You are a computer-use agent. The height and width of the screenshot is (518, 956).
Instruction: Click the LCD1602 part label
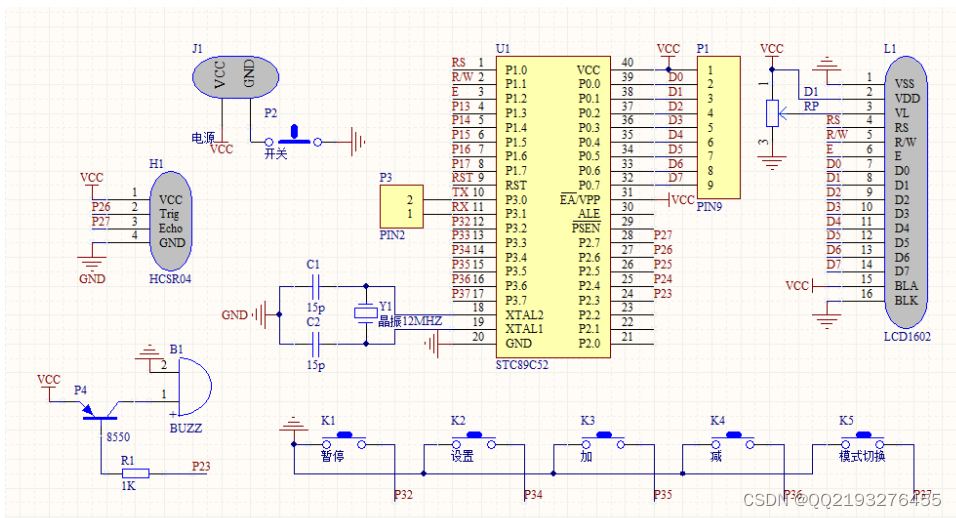pyautogui.click(x=907, y=336)
